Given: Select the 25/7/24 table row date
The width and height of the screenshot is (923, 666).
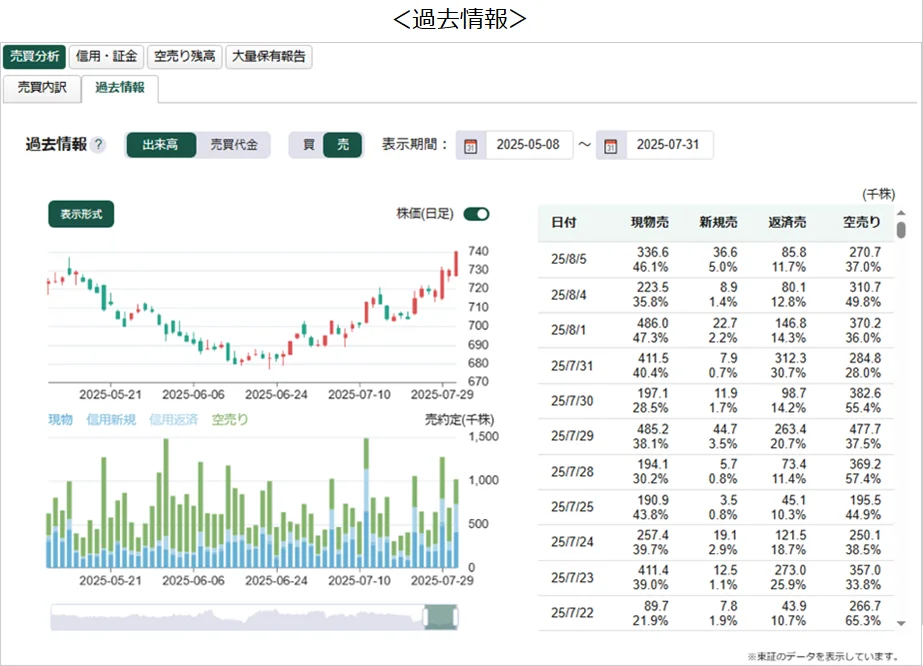Looking at the screenshot, I should point(572,542).
